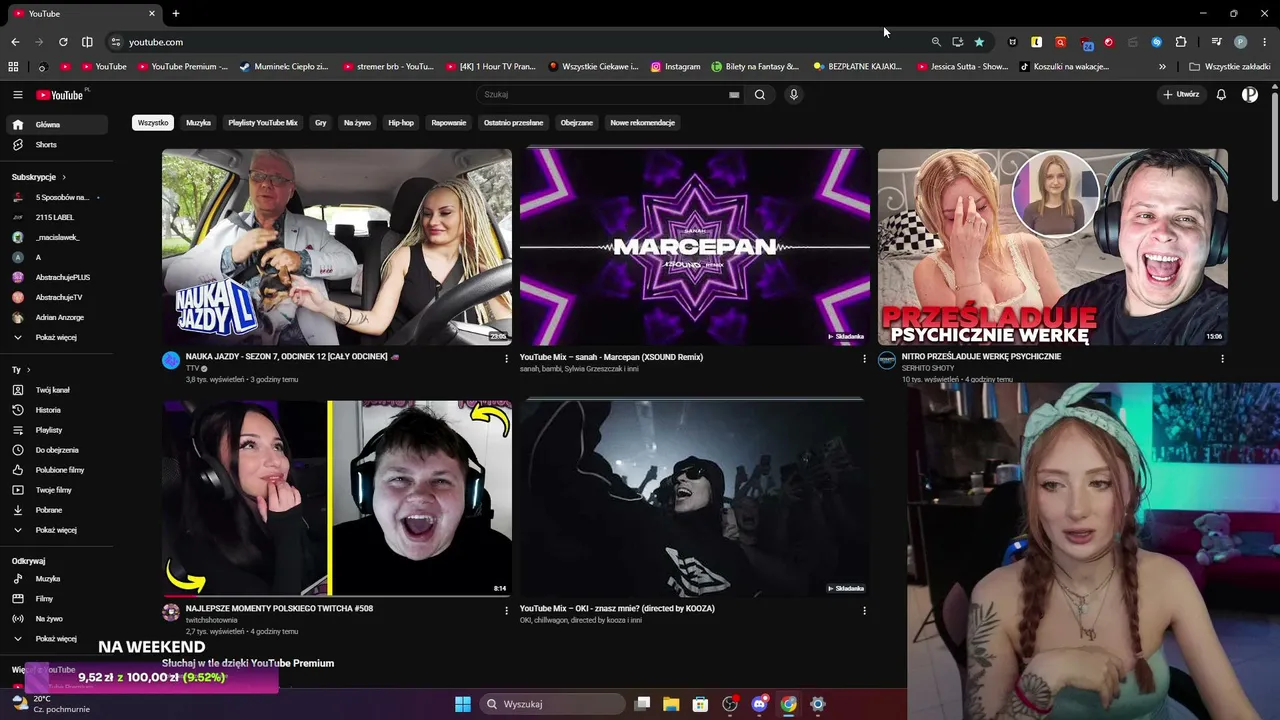
Task: Select the Obejrzane filter chip
Action: (577, 123)
